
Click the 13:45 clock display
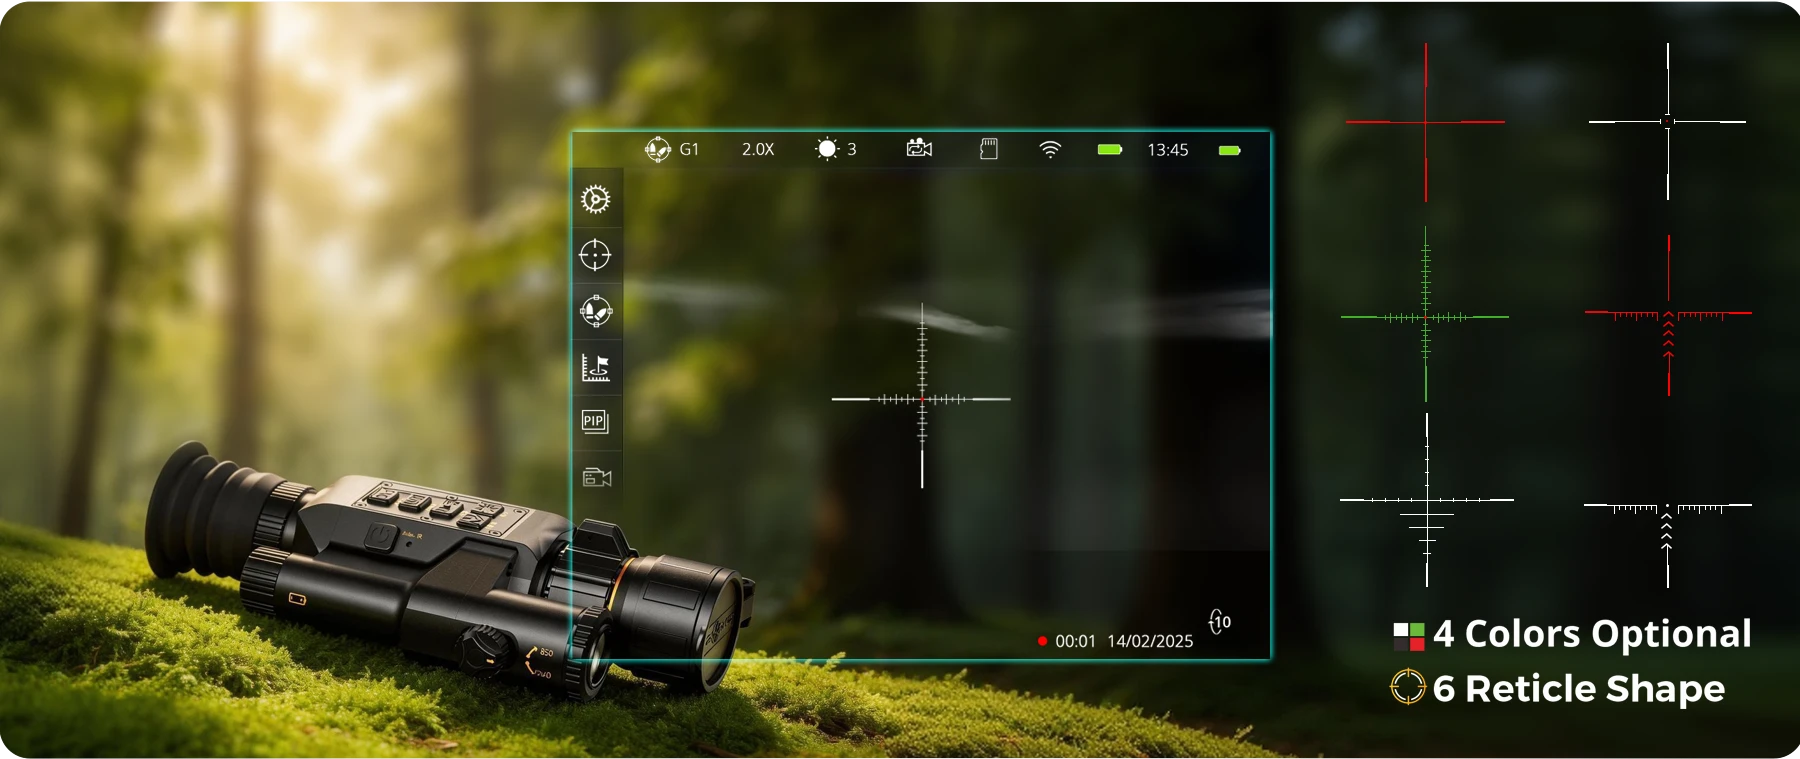click(x=1167, y=150)
